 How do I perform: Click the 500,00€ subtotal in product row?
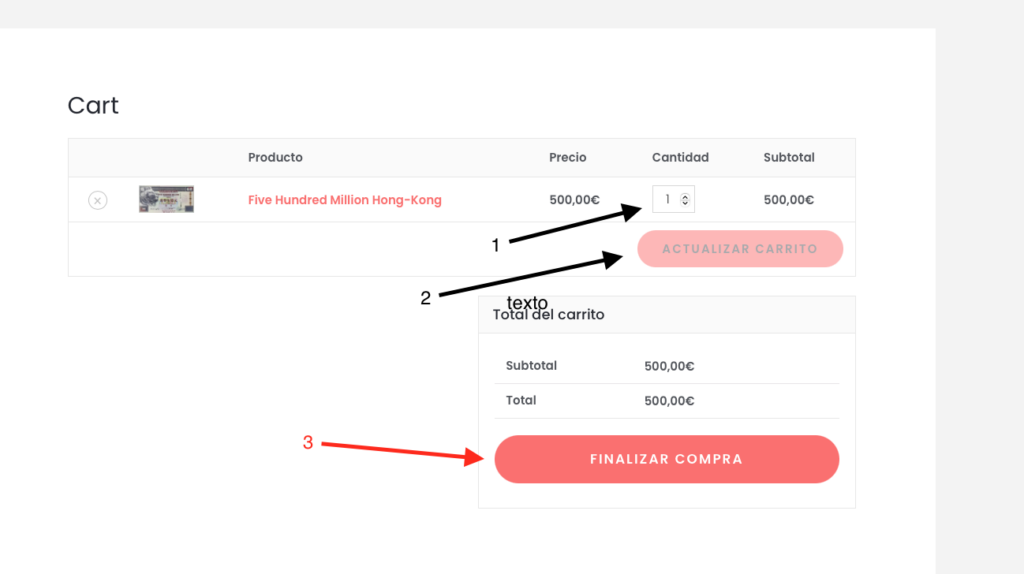click(x=788, y=200)
